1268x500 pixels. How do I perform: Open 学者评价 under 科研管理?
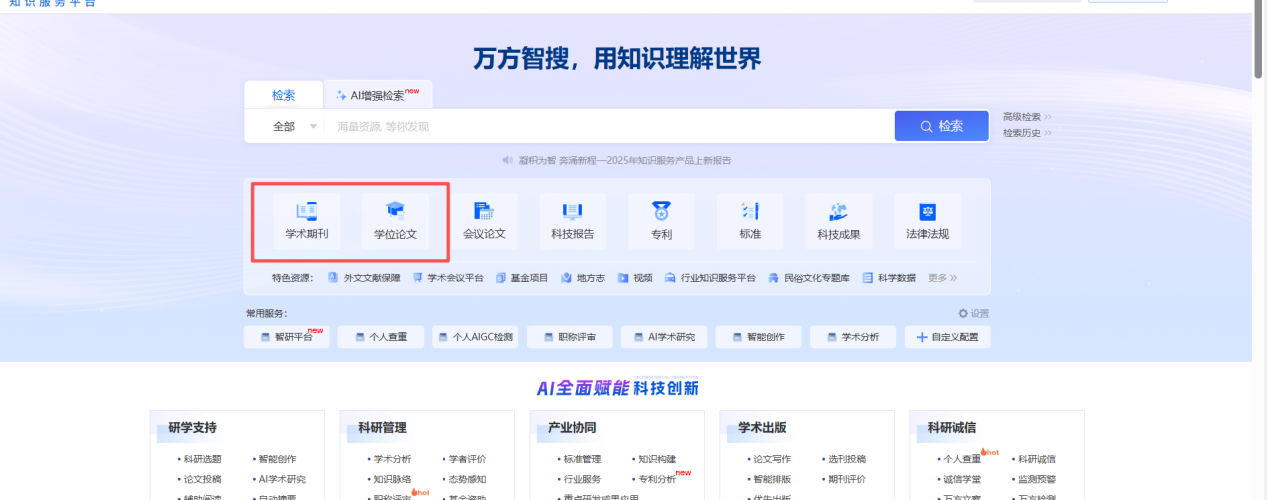[x=467, y=459]
